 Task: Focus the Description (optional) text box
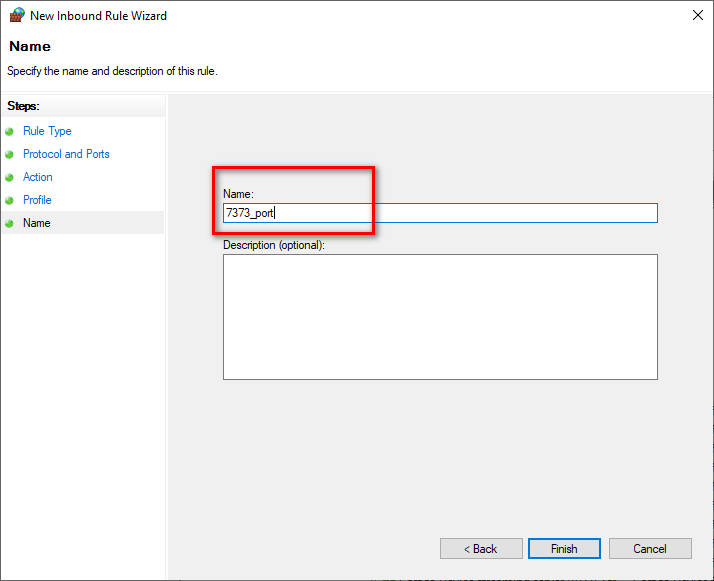coord(440,317)
